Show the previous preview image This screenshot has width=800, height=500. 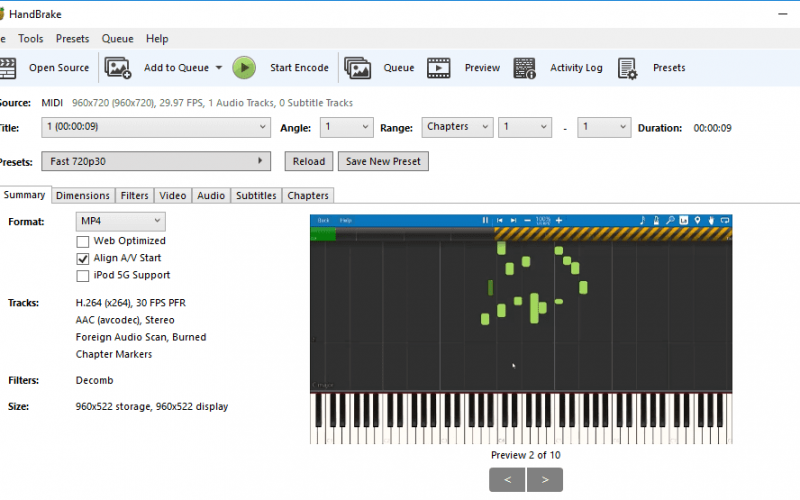click(507, 480)
